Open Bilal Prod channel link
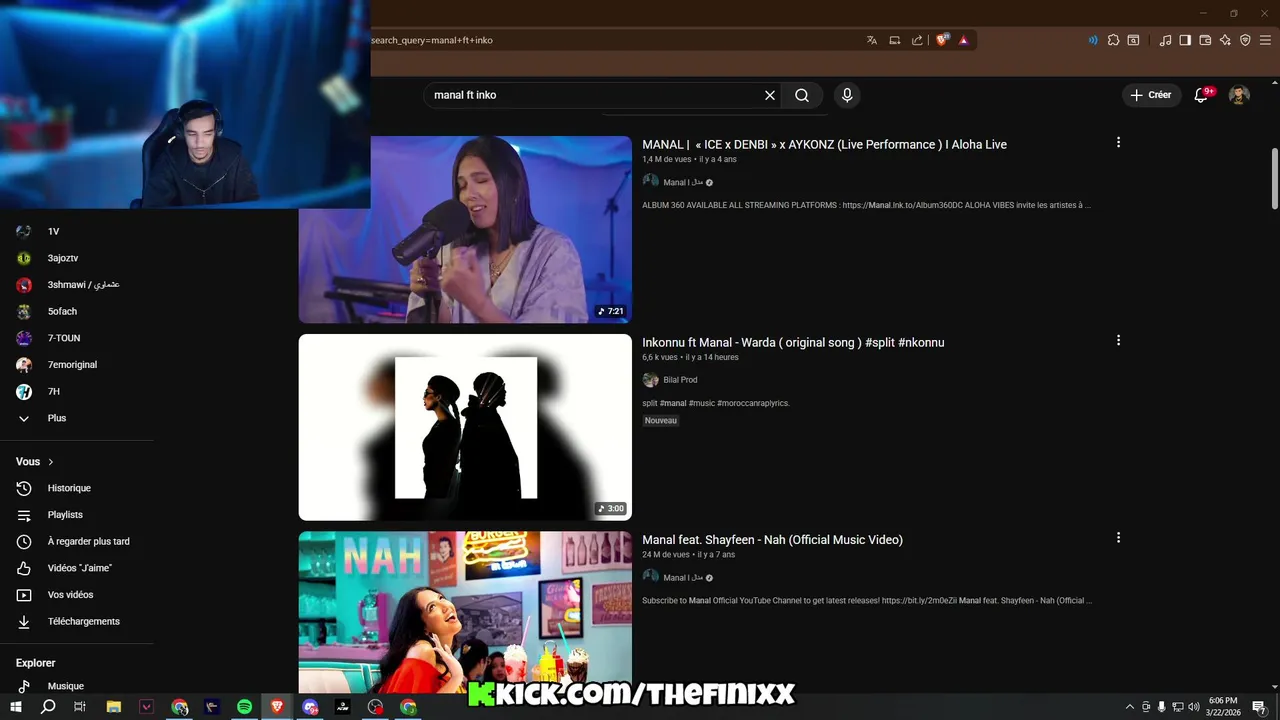The height and width of the screenshot is (720, 1280). click(x=680, y=380)
